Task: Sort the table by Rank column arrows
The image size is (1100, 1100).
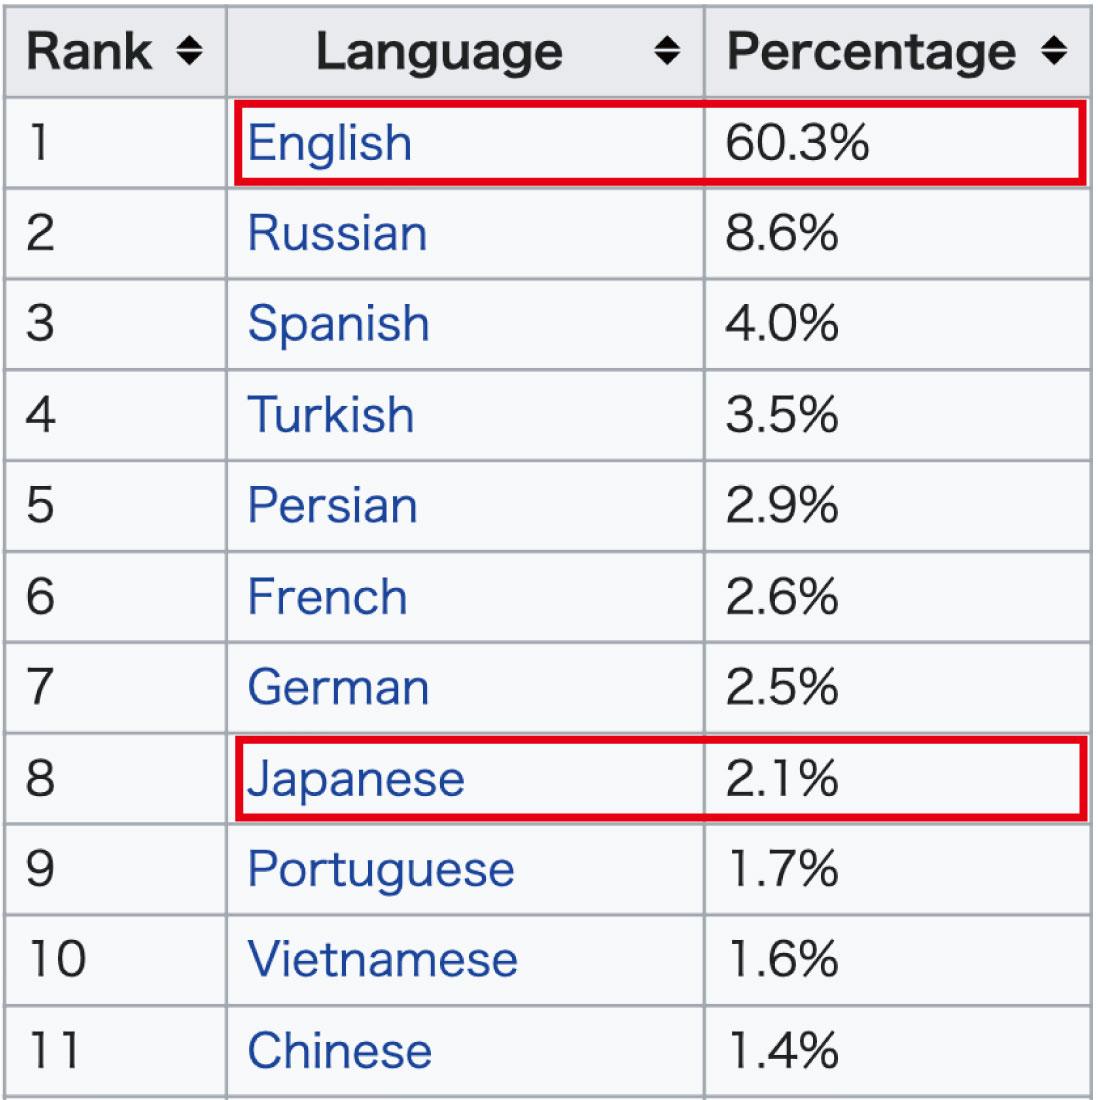Action: 189,52
